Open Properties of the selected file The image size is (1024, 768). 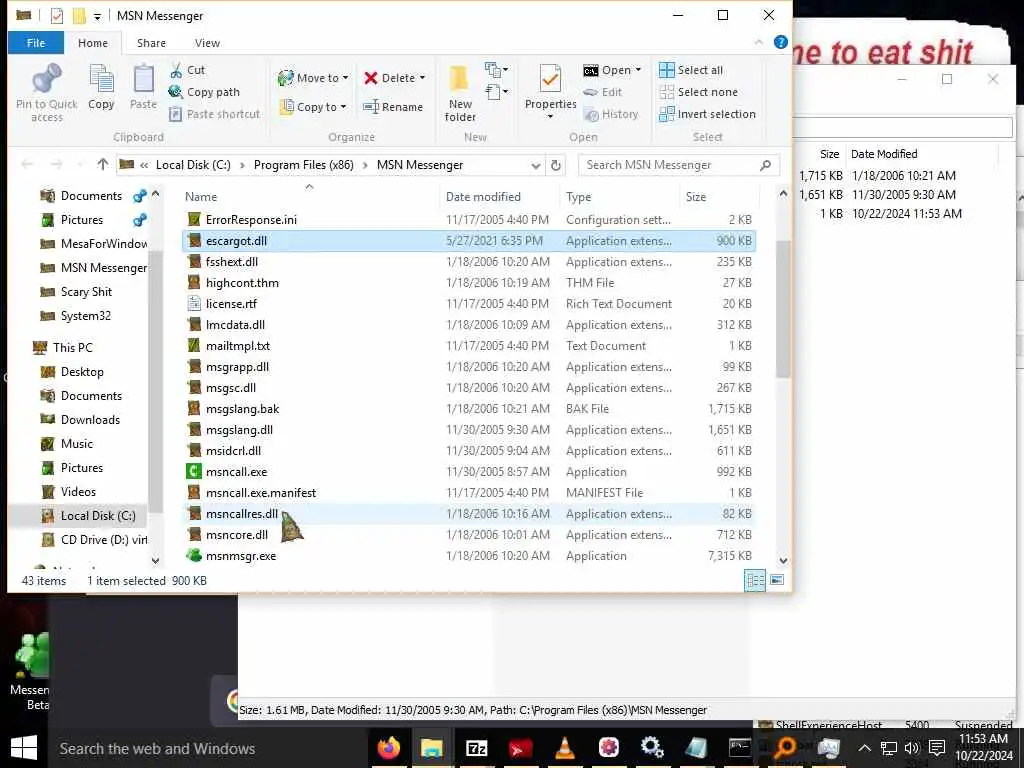(x=551, y=90)
